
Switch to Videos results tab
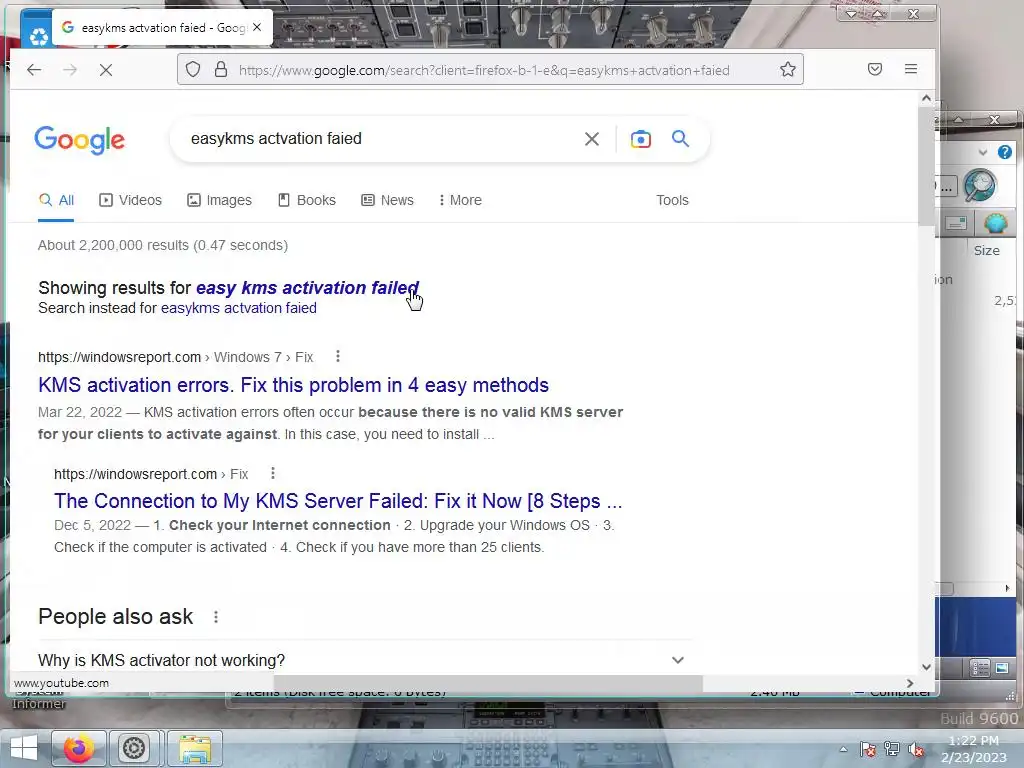coord(131,200)
